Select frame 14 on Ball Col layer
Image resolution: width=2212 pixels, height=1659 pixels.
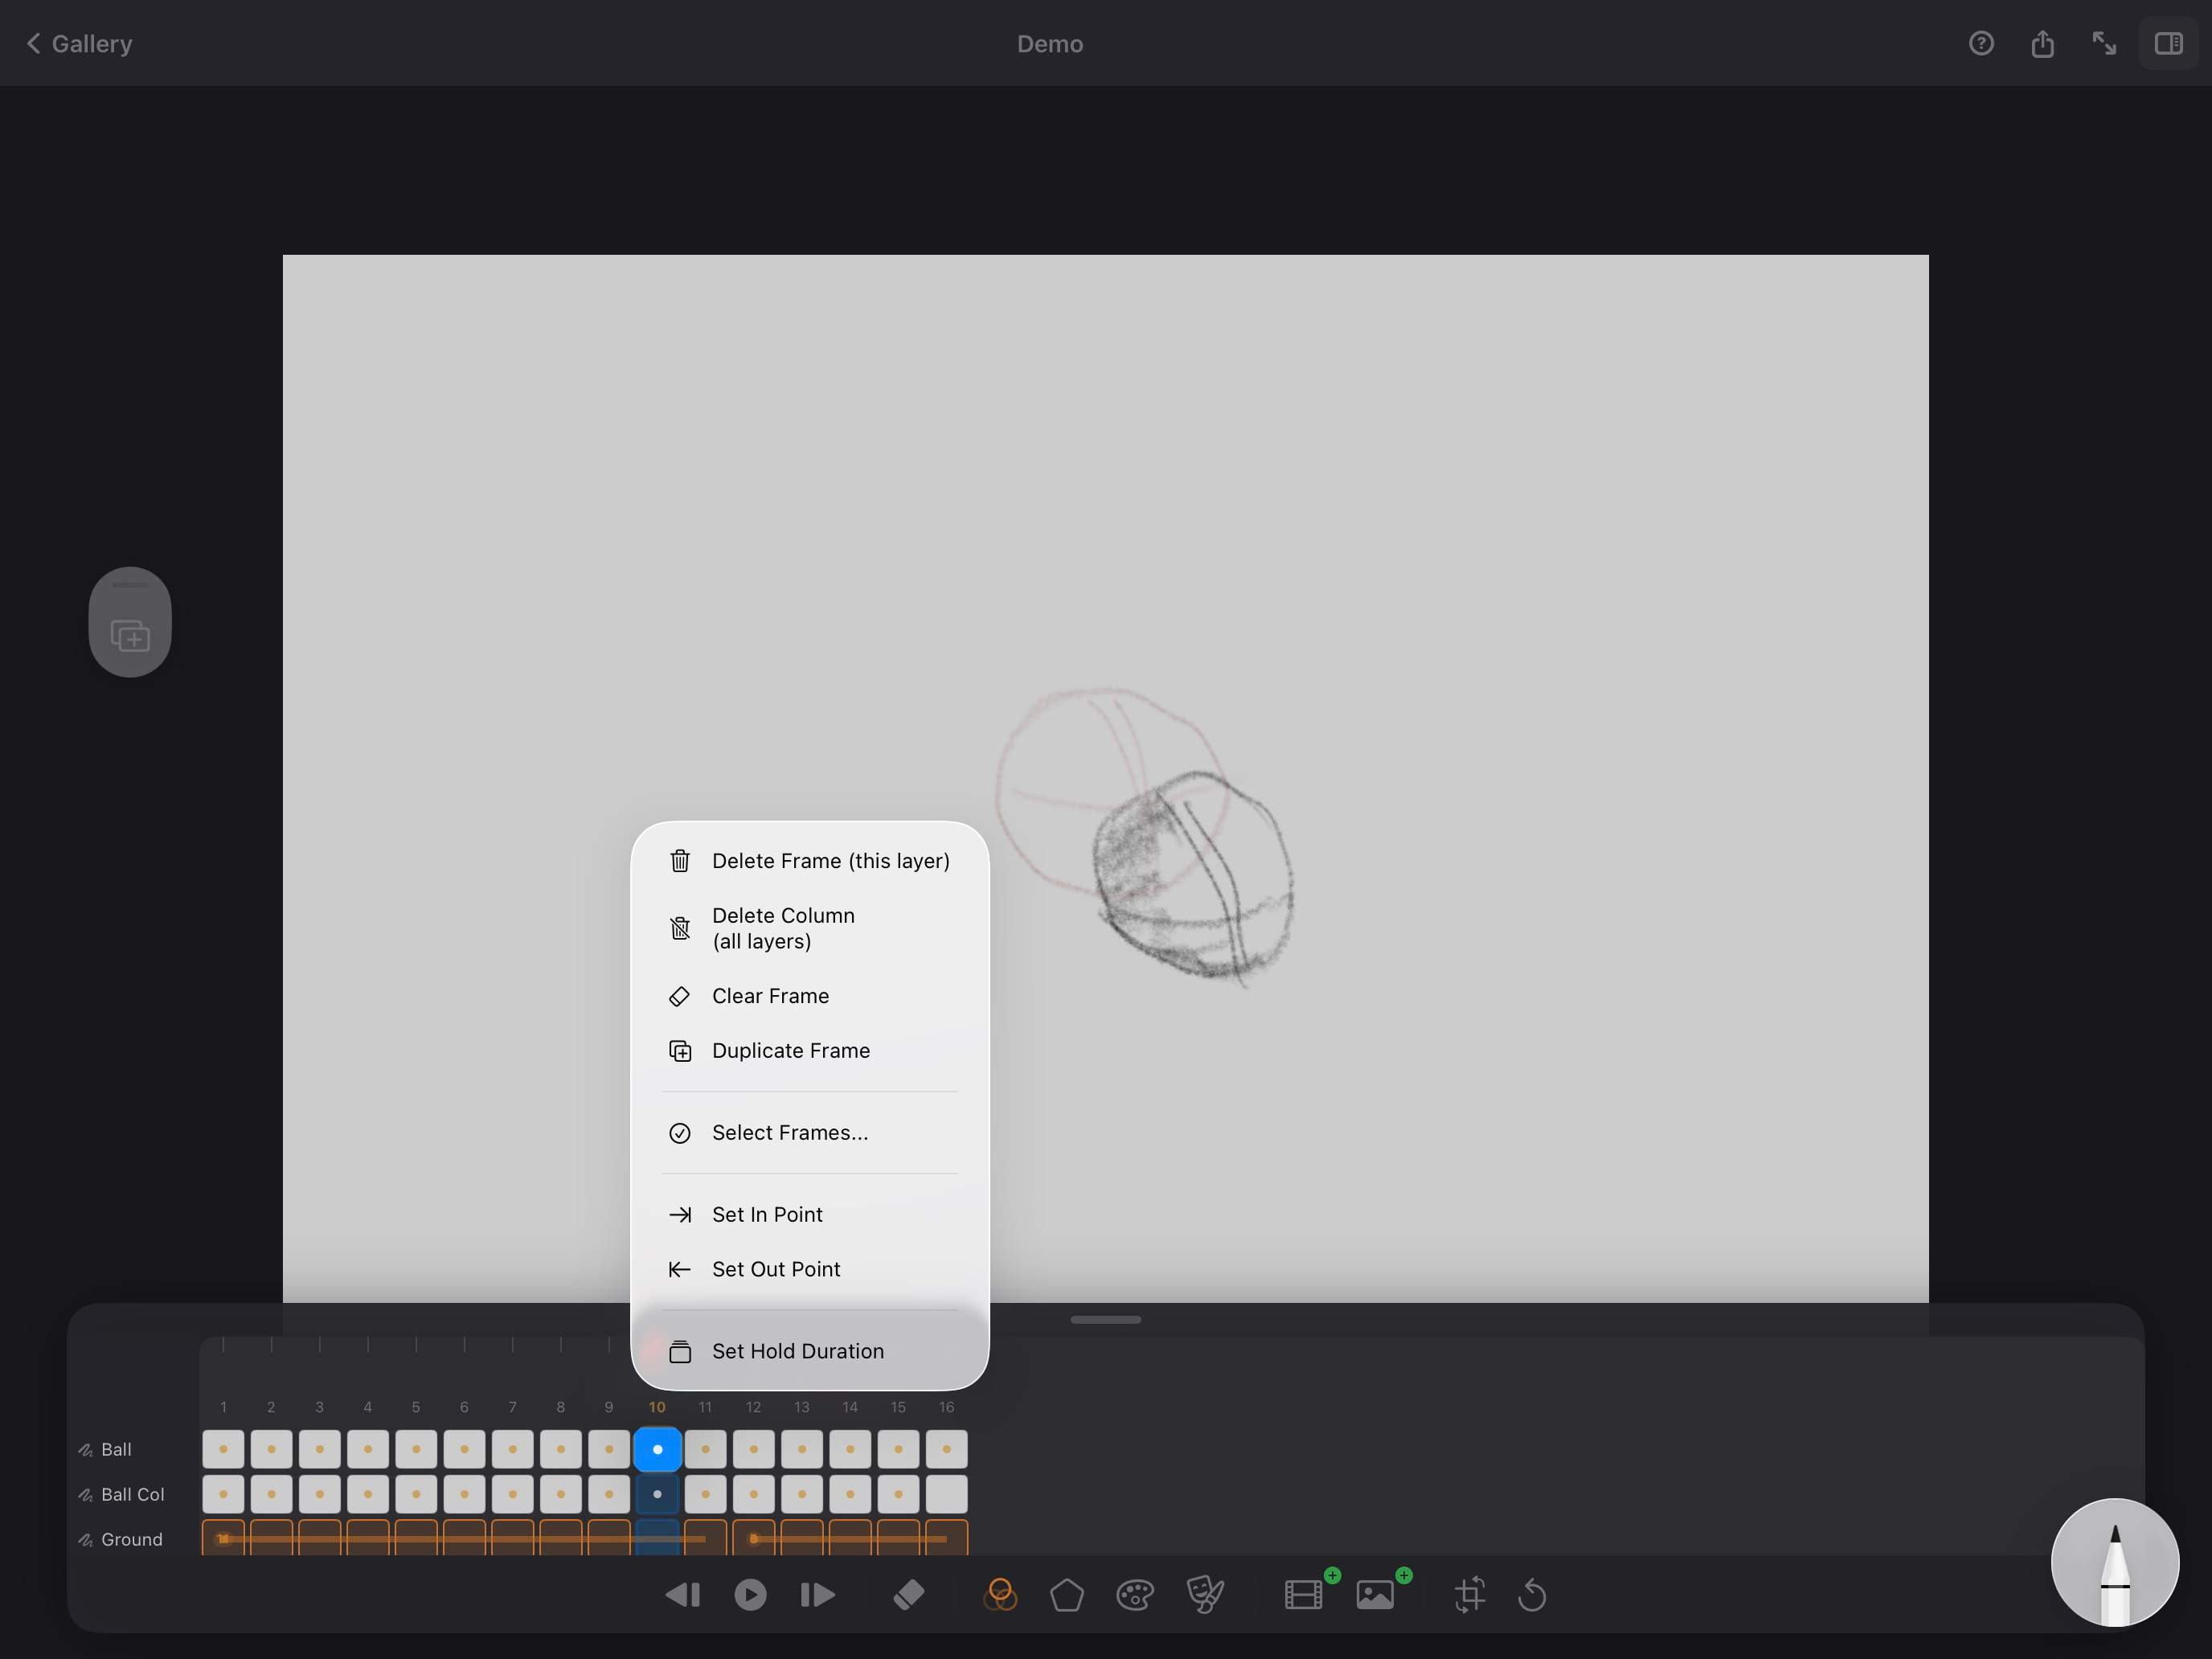coord(850,1495)
